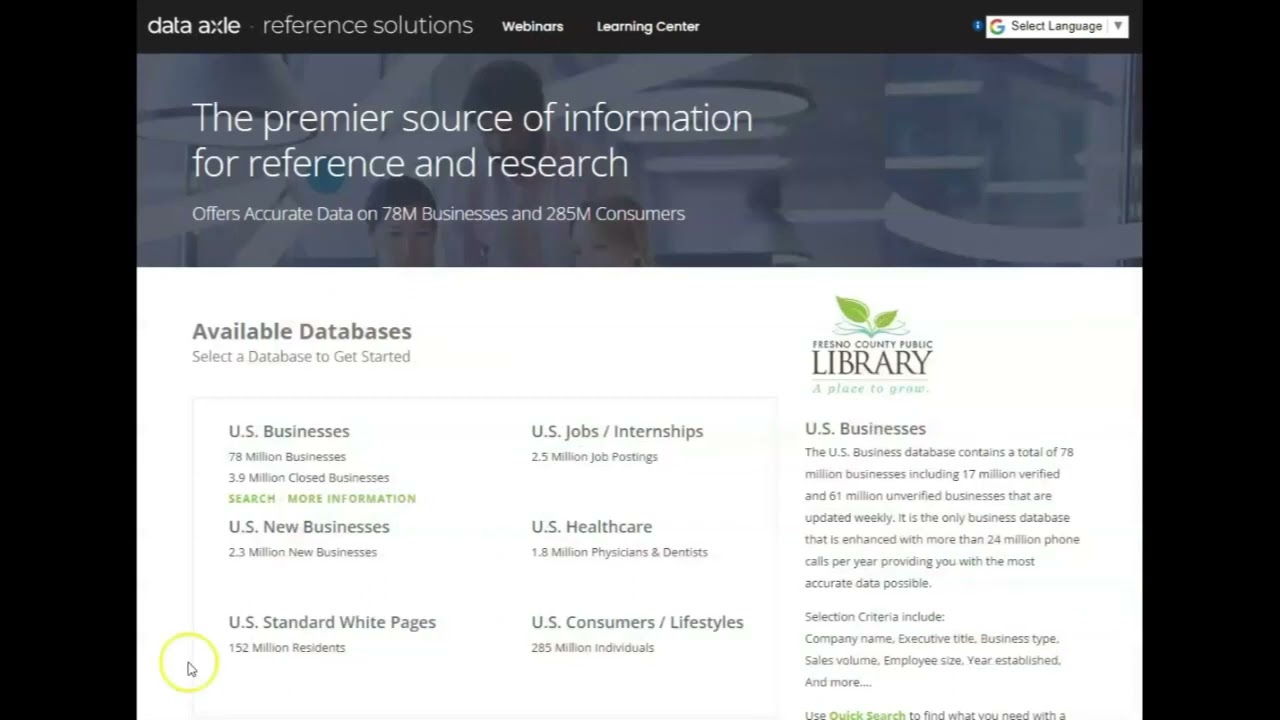Click the 'Available Databases' heading
The width and height of the screenshot is (1280, 720).
[x=302, y=331]
